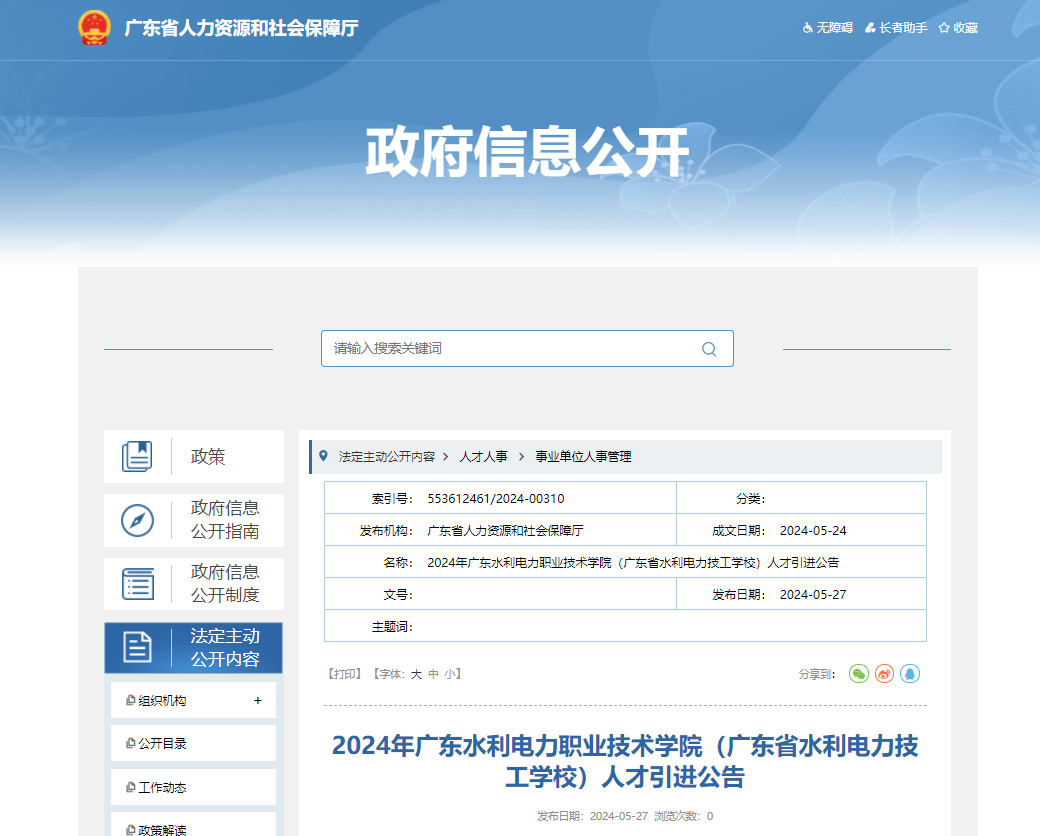1040x836 pixels.
Task: Click the 收藏 favorite star
Action: tap(958, 28)
